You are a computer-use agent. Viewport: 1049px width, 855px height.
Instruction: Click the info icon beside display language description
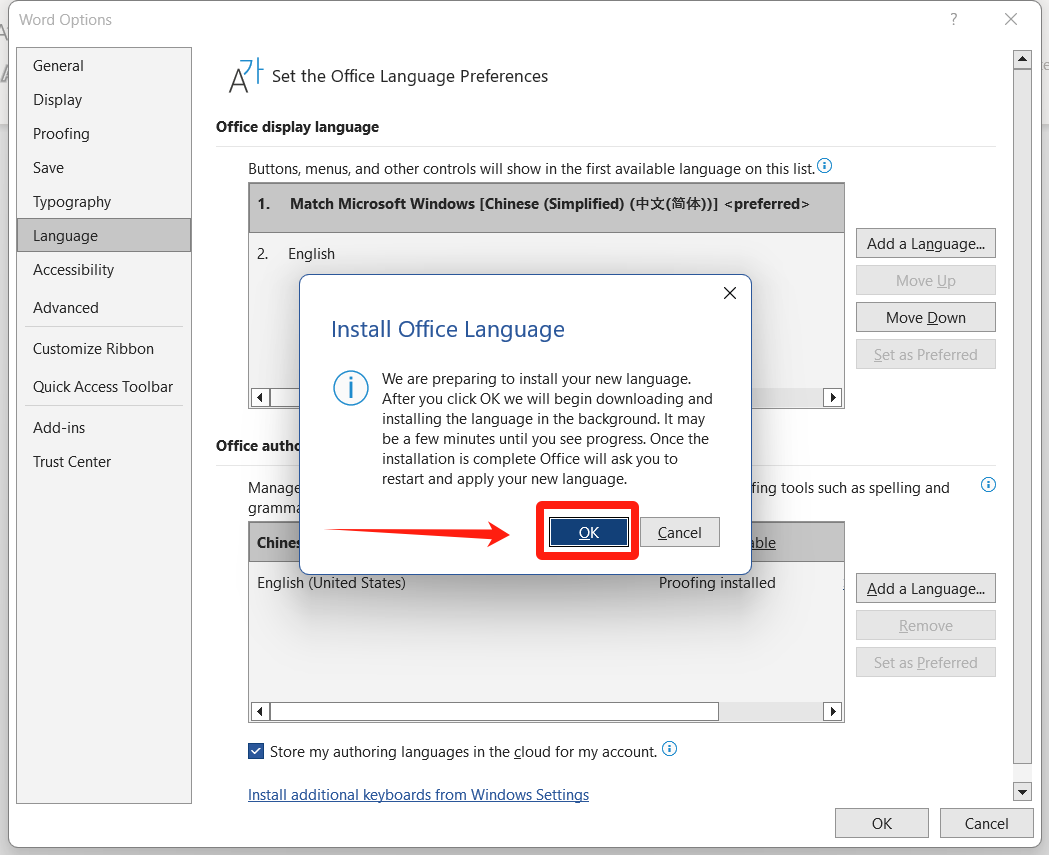pyautogui.click(x=824, y=166)
